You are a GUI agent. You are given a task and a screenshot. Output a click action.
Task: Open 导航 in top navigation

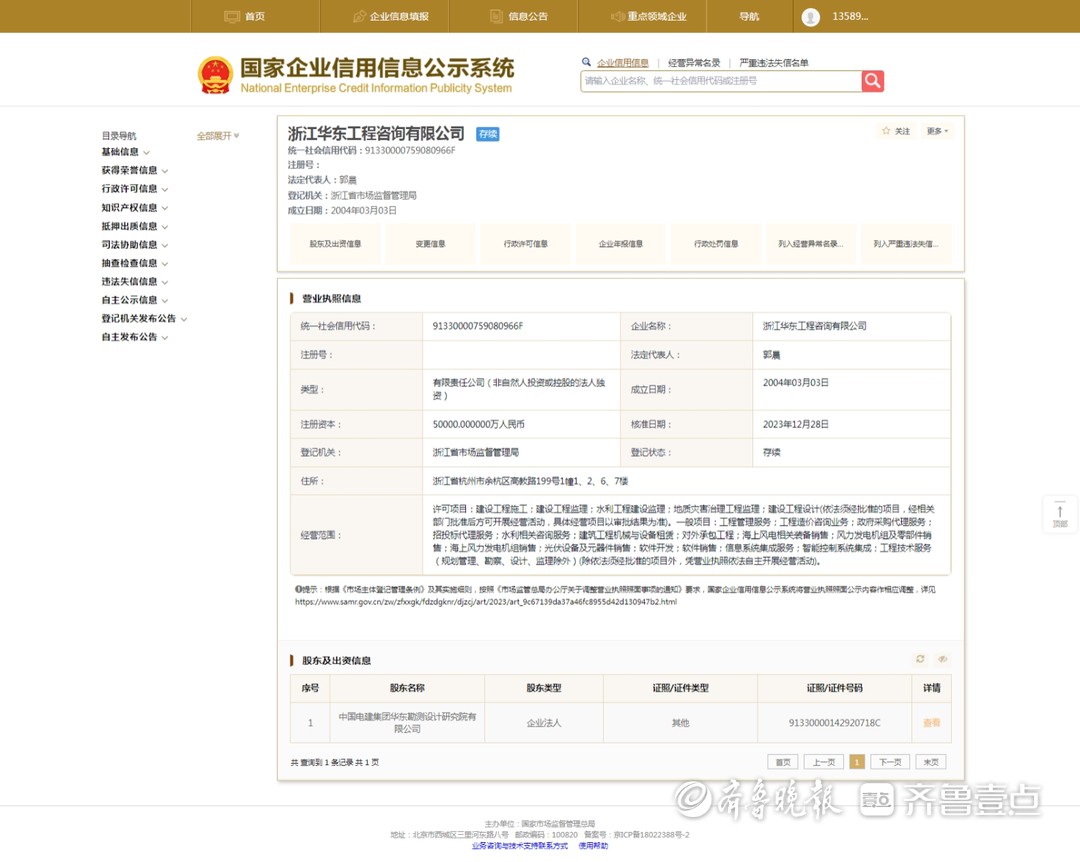click(749, 17)
